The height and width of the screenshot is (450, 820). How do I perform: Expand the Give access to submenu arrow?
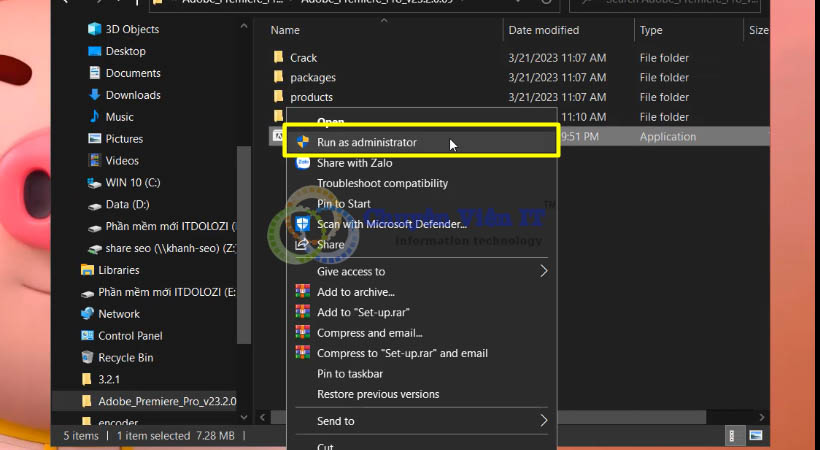tap(544, 271)
